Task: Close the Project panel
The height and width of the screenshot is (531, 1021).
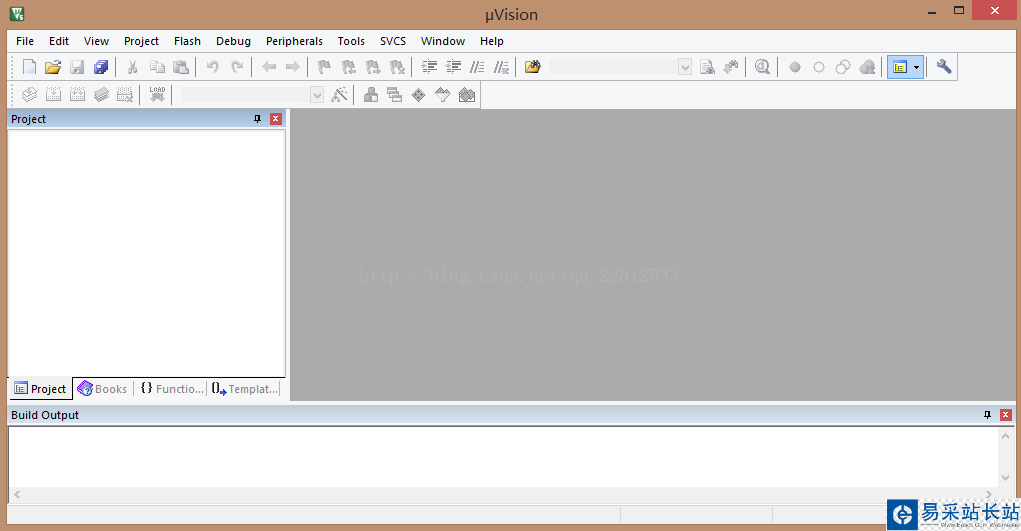Action: [x=275, y=119]
